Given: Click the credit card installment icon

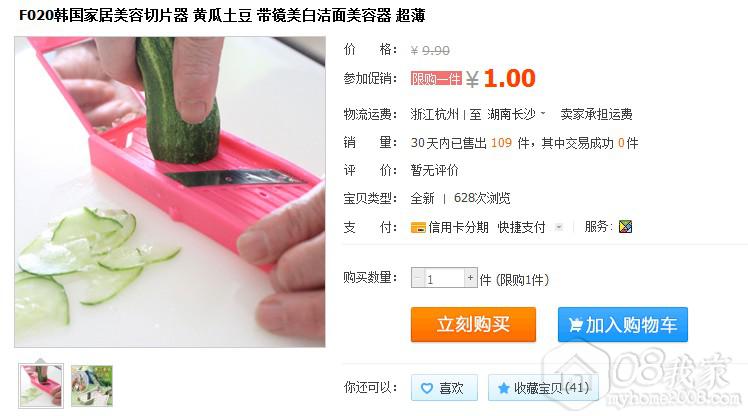Looking at the screenshot, I should click(x=418, y=228).
